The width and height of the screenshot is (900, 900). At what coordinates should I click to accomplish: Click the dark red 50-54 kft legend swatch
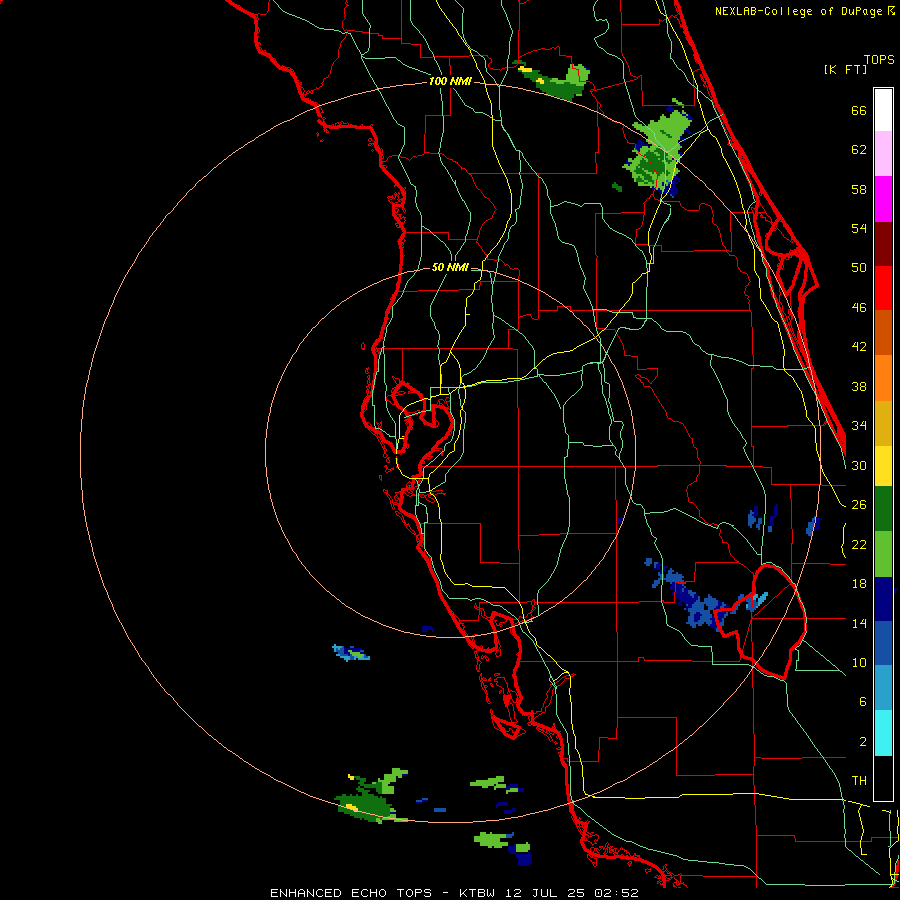(x=883, y=244)
